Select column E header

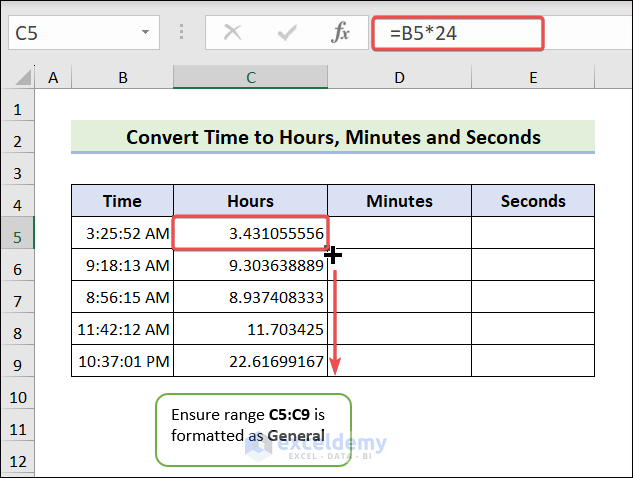point(533,77)
